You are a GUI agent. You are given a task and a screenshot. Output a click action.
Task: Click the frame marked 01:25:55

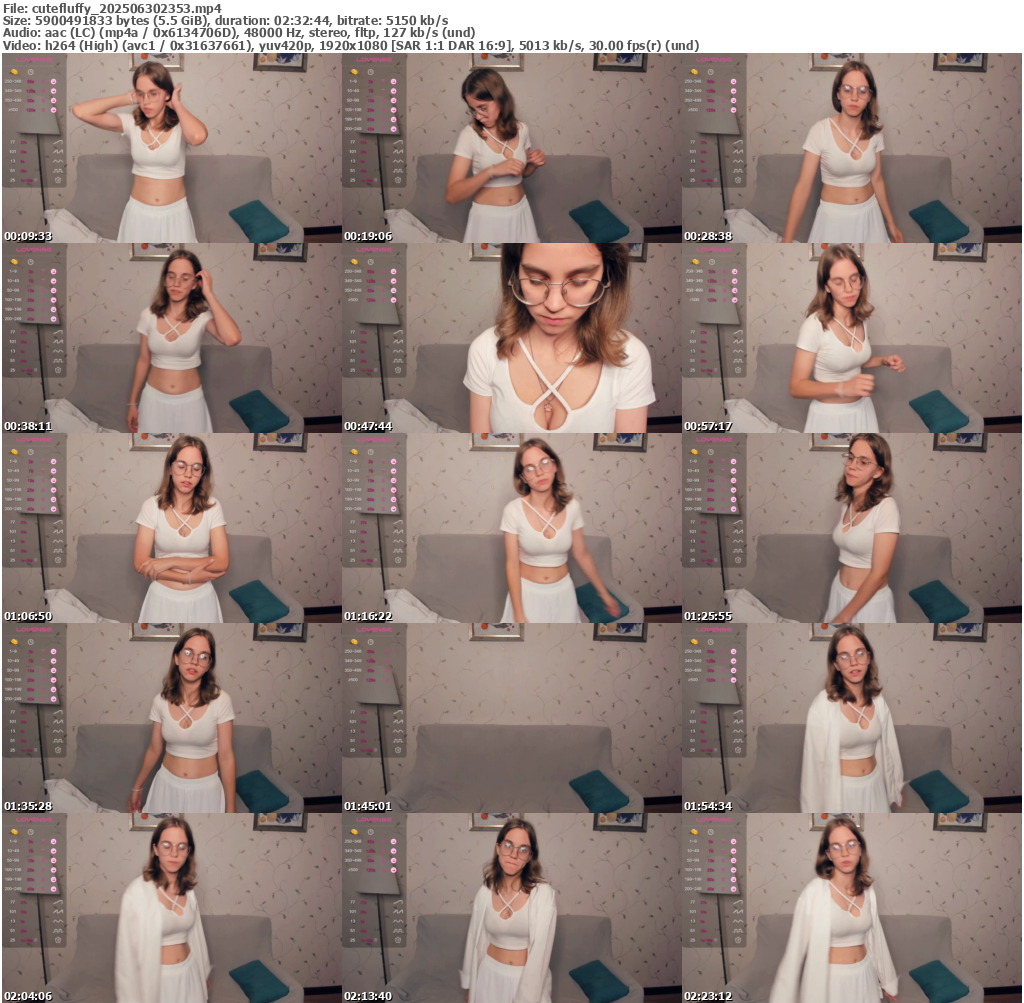[x=851, y=528]
